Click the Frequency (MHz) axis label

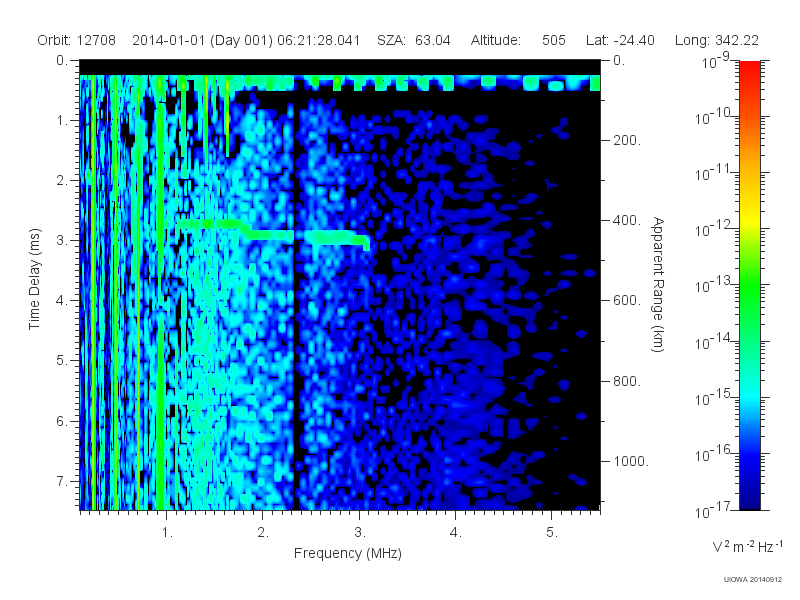pos(348,553)
